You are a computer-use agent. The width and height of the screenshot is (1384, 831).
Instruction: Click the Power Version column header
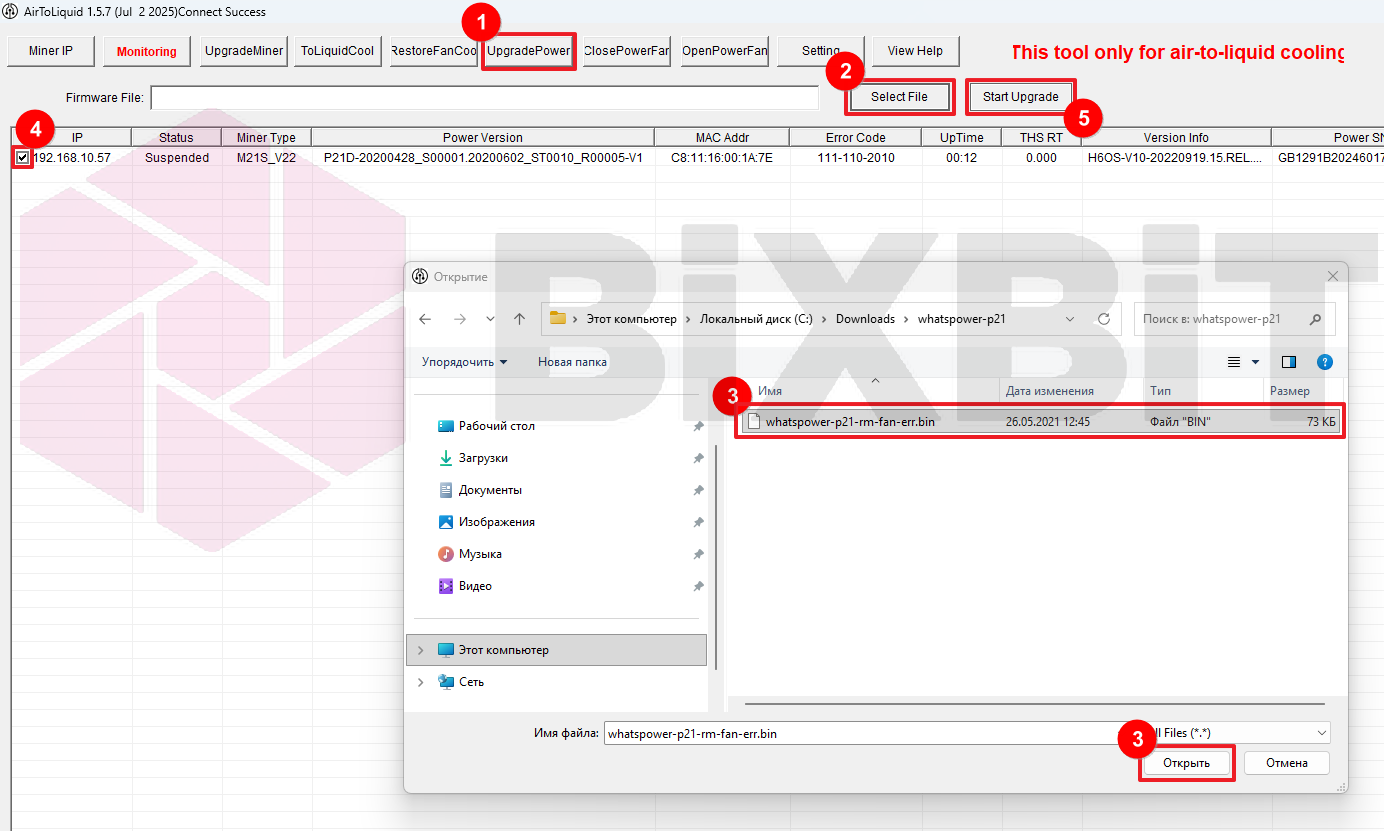(483, 137)
